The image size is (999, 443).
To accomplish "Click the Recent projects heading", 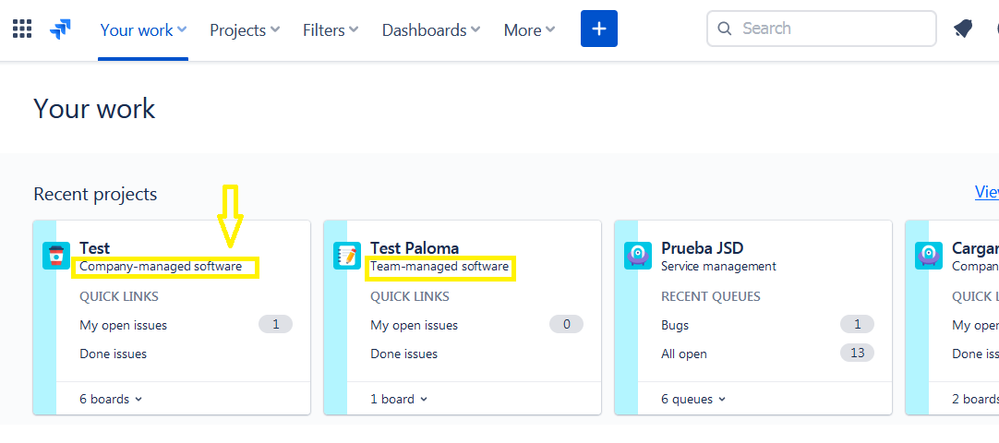I will pos(95,194).
